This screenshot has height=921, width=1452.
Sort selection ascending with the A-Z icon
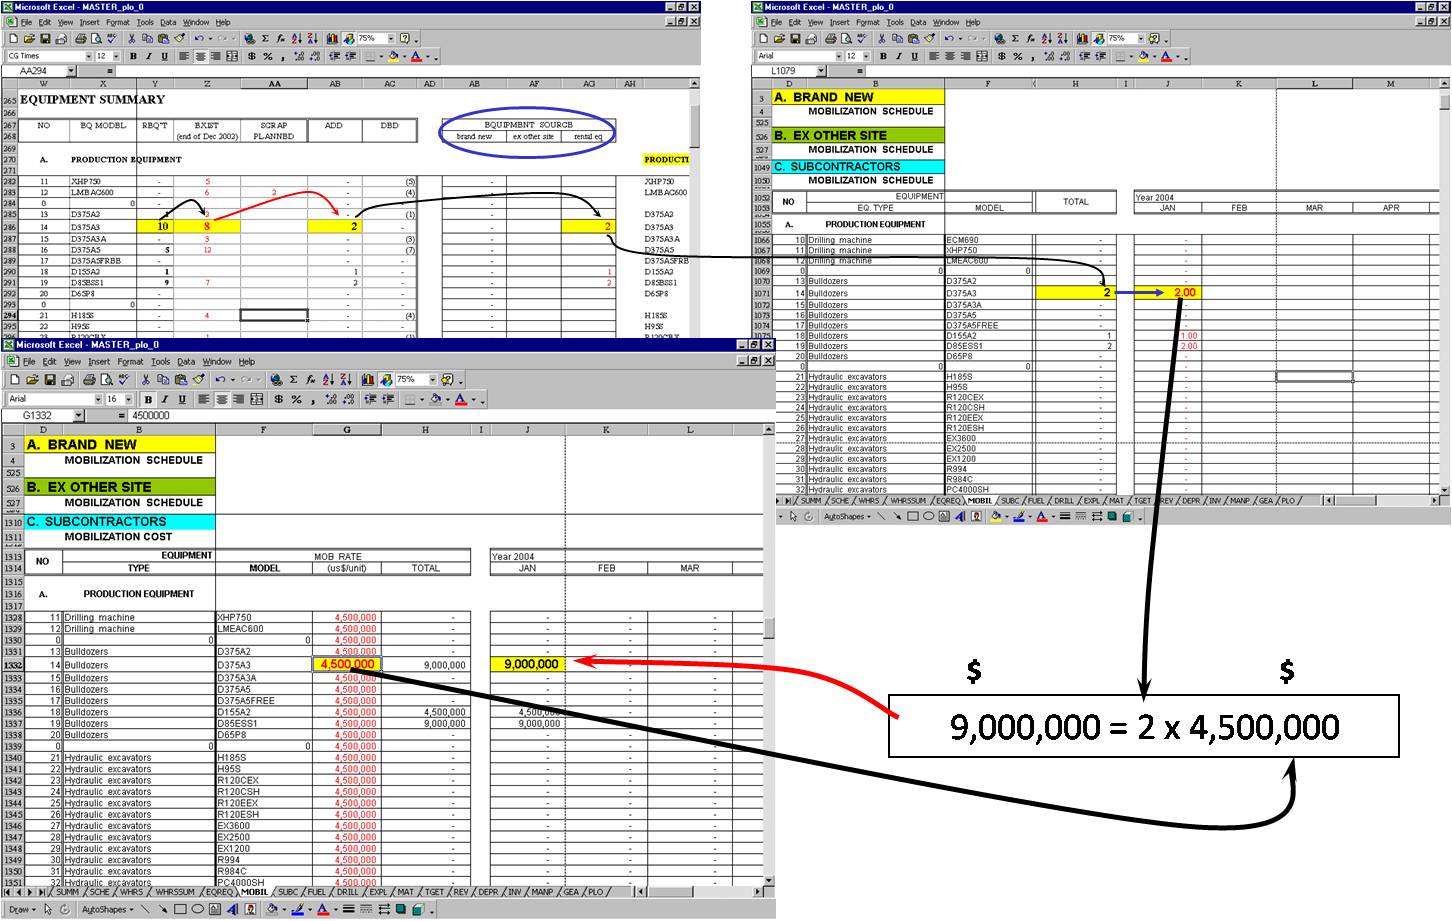327,378
